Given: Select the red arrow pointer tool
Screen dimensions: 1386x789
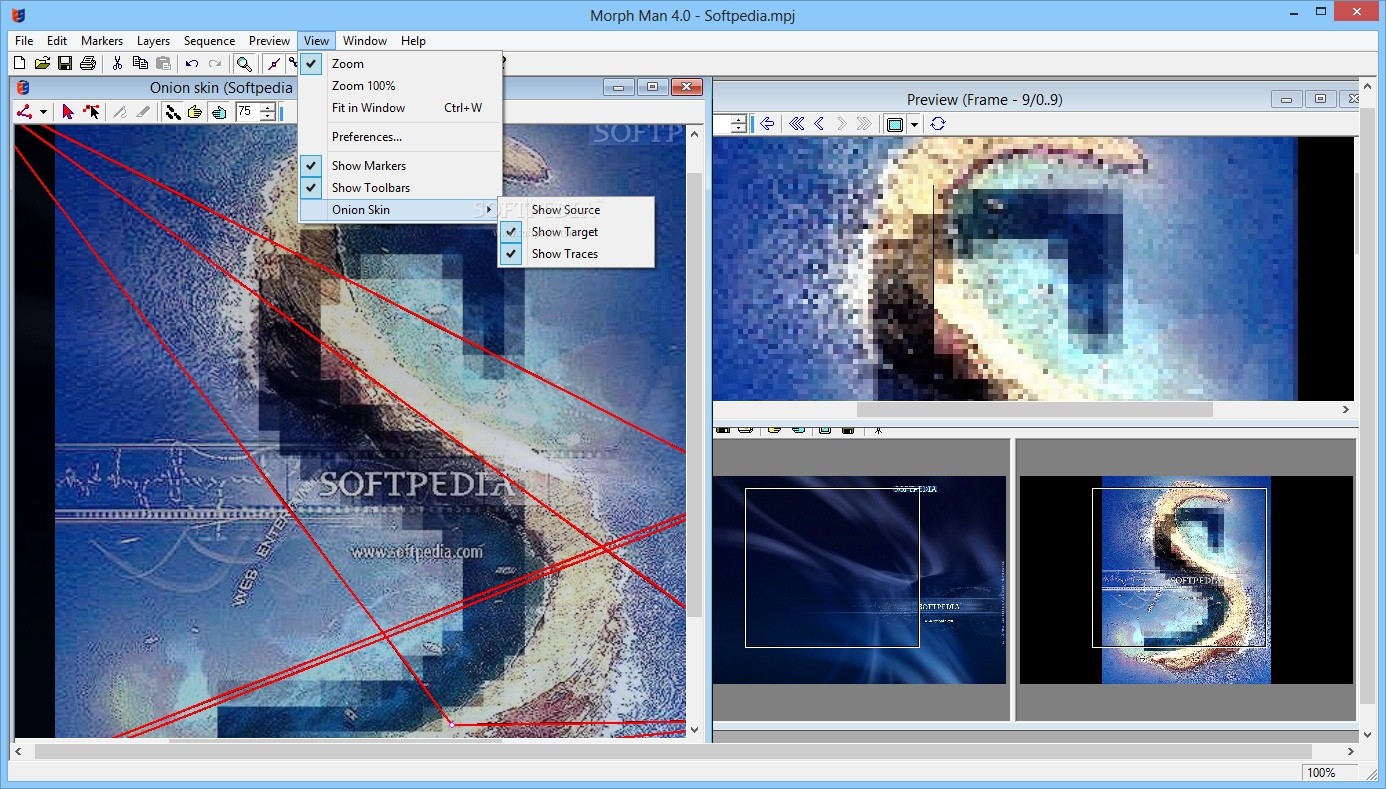Looking at the screenshot, I should click(68, 112).
